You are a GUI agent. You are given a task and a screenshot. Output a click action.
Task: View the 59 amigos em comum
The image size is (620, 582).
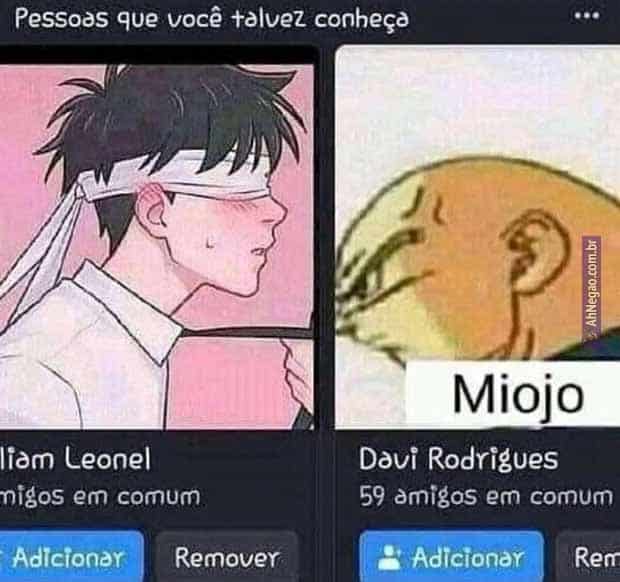pyautogui.click(x=486, y=496)
